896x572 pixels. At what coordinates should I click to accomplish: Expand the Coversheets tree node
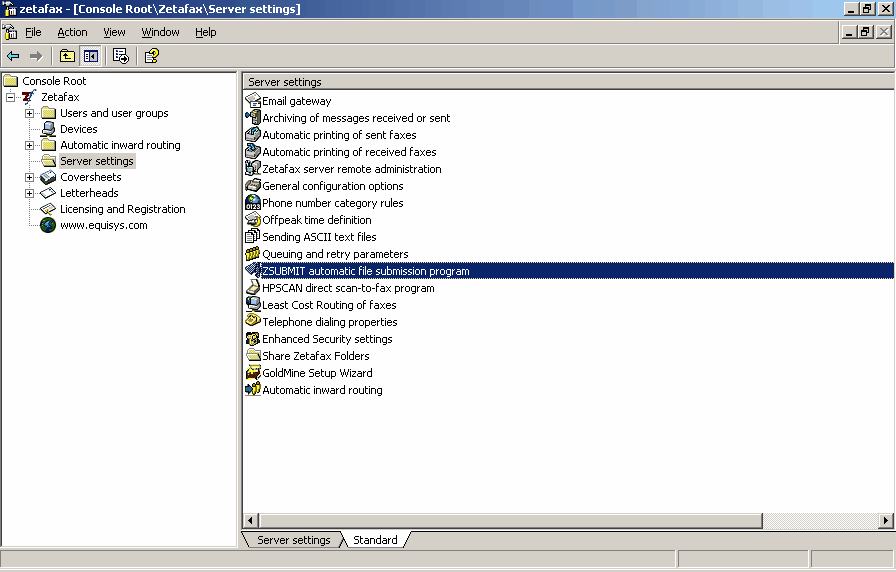30,177
